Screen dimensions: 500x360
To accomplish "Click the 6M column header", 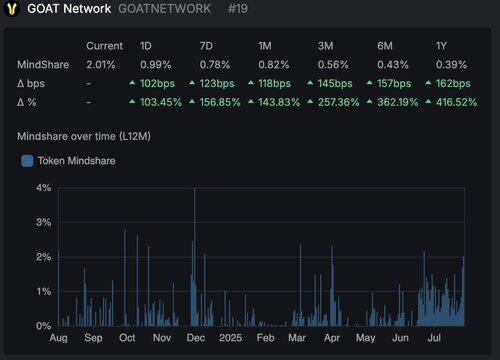I will point(385,46).
